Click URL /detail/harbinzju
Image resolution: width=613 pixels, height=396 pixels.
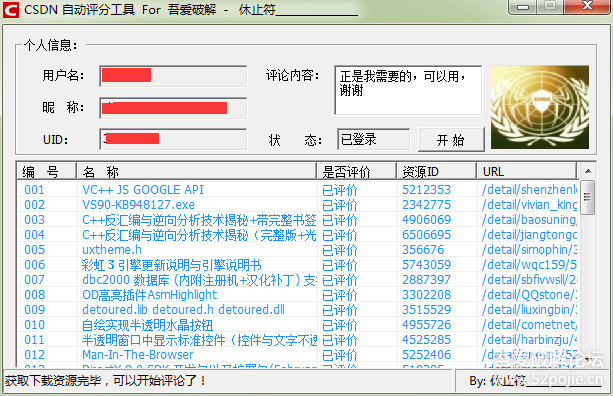(x=529, y=340)
